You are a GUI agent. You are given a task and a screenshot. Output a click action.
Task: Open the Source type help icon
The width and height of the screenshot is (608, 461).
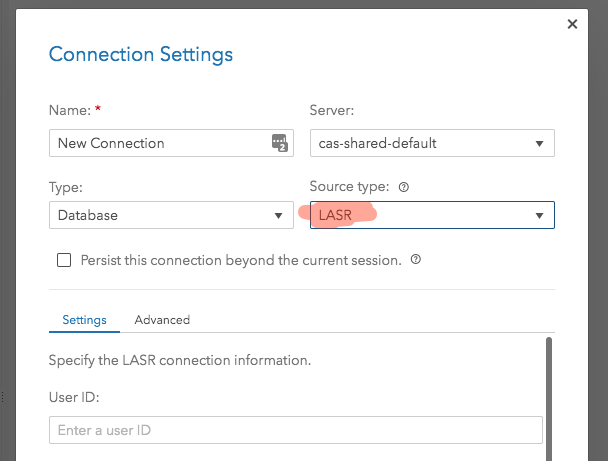pyautogui.click(x=403, y=187)
